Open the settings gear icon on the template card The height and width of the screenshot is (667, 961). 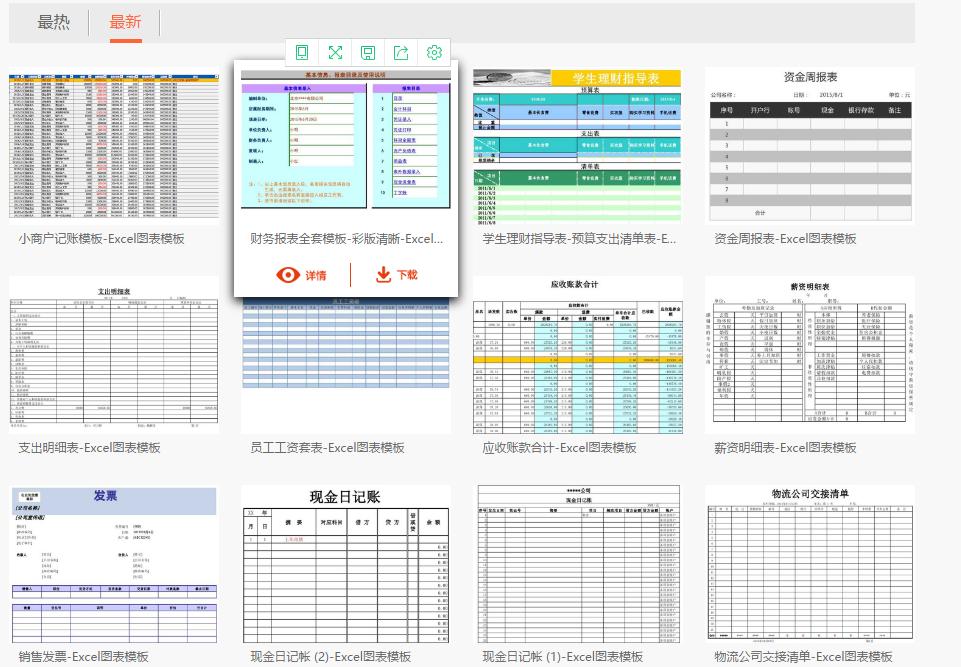click(x=433, y=52)
